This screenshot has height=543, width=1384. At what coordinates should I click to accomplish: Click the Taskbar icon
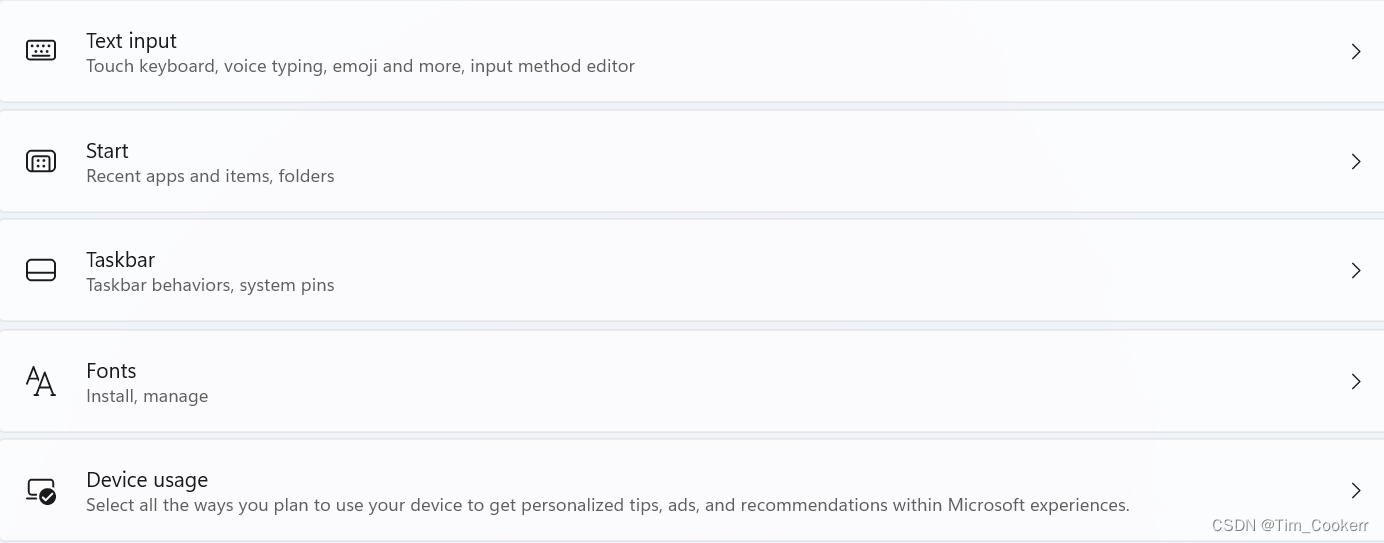click(41, 270)
